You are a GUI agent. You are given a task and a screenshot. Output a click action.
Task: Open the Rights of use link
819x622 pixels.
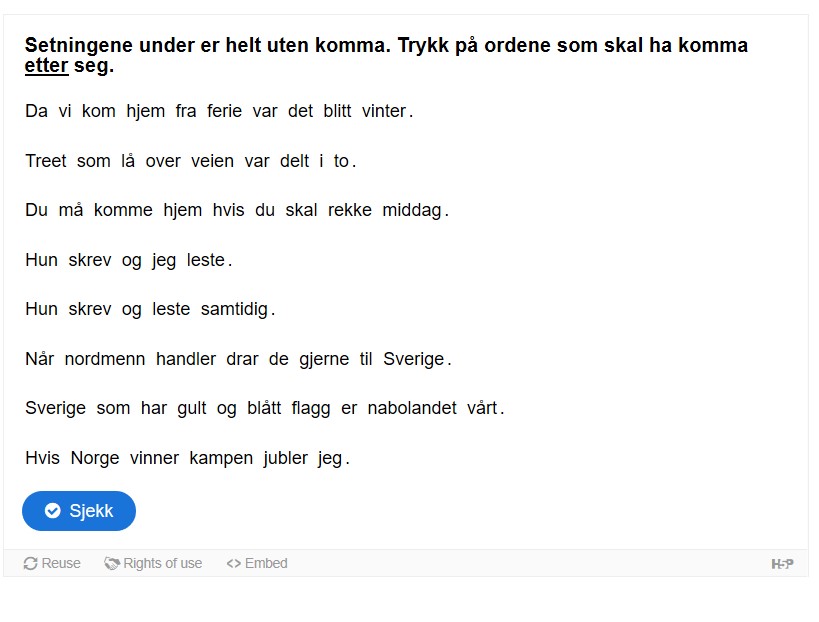click(x=153, y=564)
